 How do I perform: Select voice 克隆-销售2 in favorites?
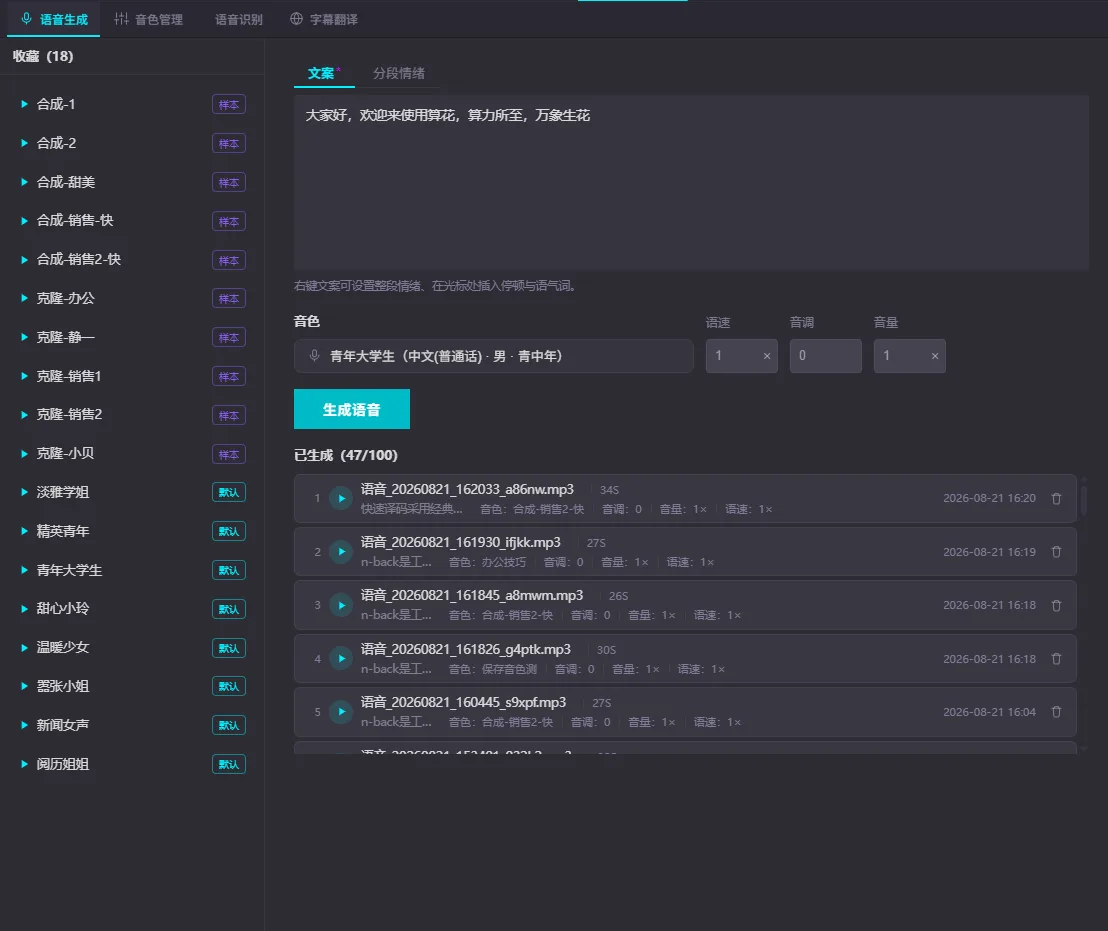click(69, 415)
